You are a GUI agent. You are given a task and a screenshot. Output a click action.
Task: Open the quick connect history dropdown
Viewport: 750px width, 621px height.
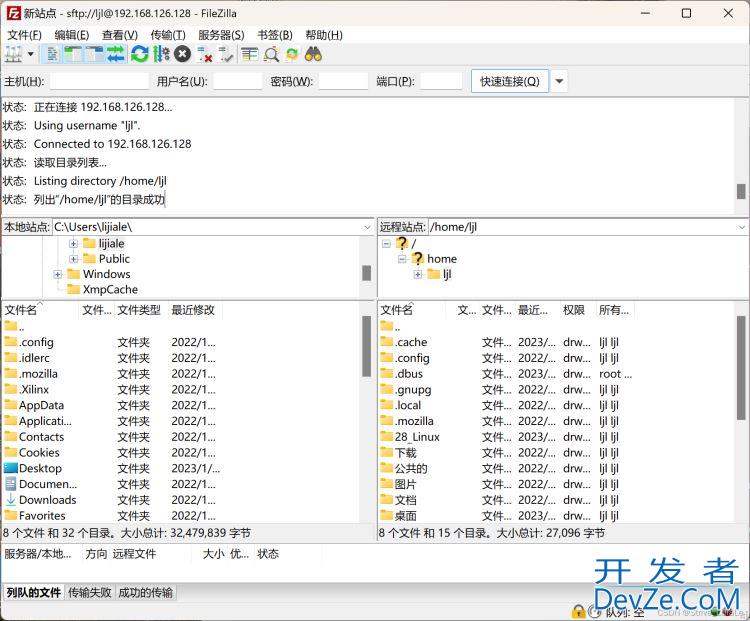point(559,81)
